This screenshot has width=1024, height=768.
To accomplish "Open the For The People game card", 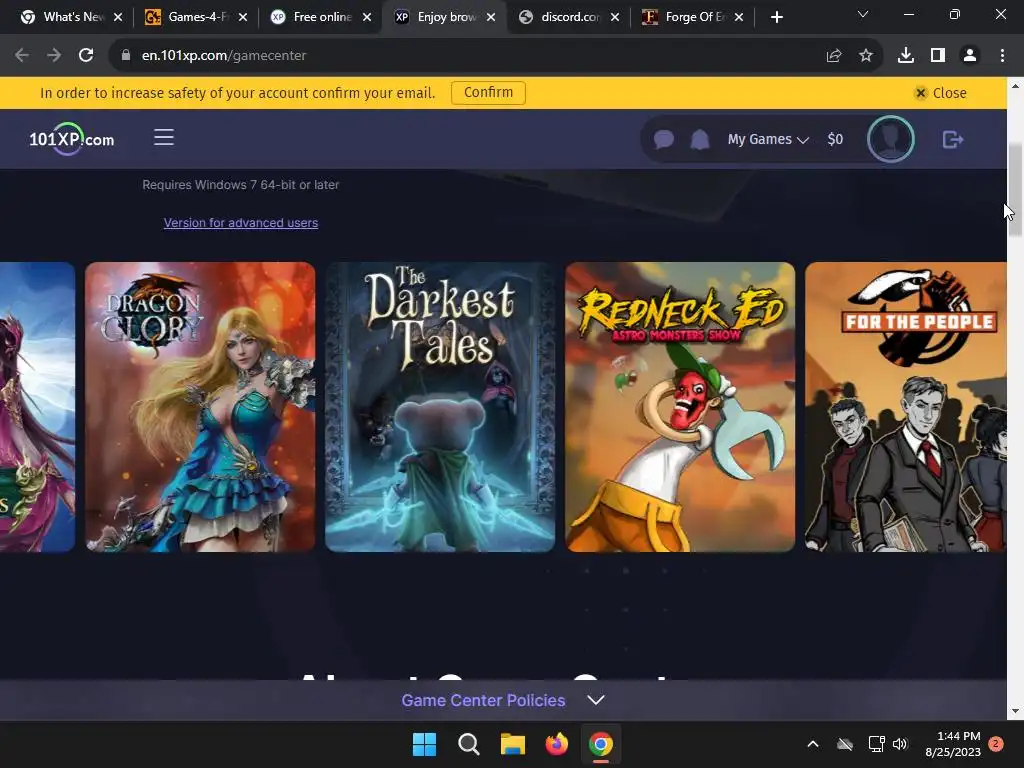I will [906, 407].
